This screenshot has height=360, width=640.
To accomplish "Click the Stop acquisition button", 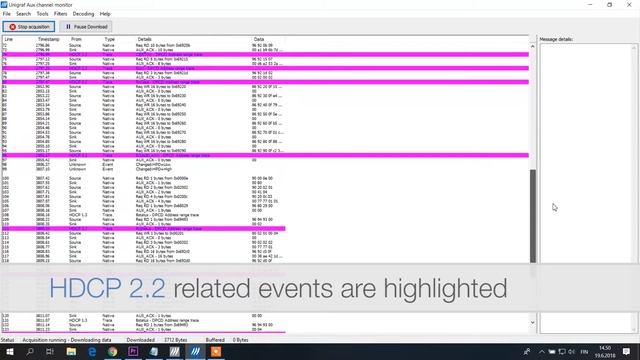I will click(29, 27).
